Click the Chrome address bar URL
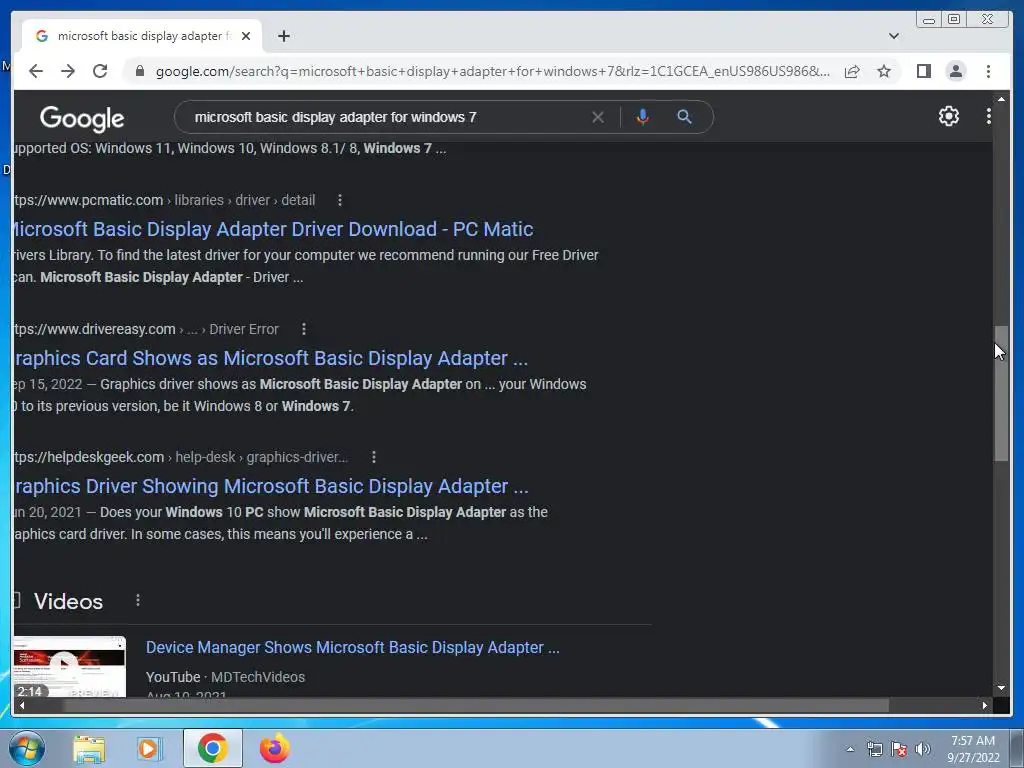 coord(492,71)
